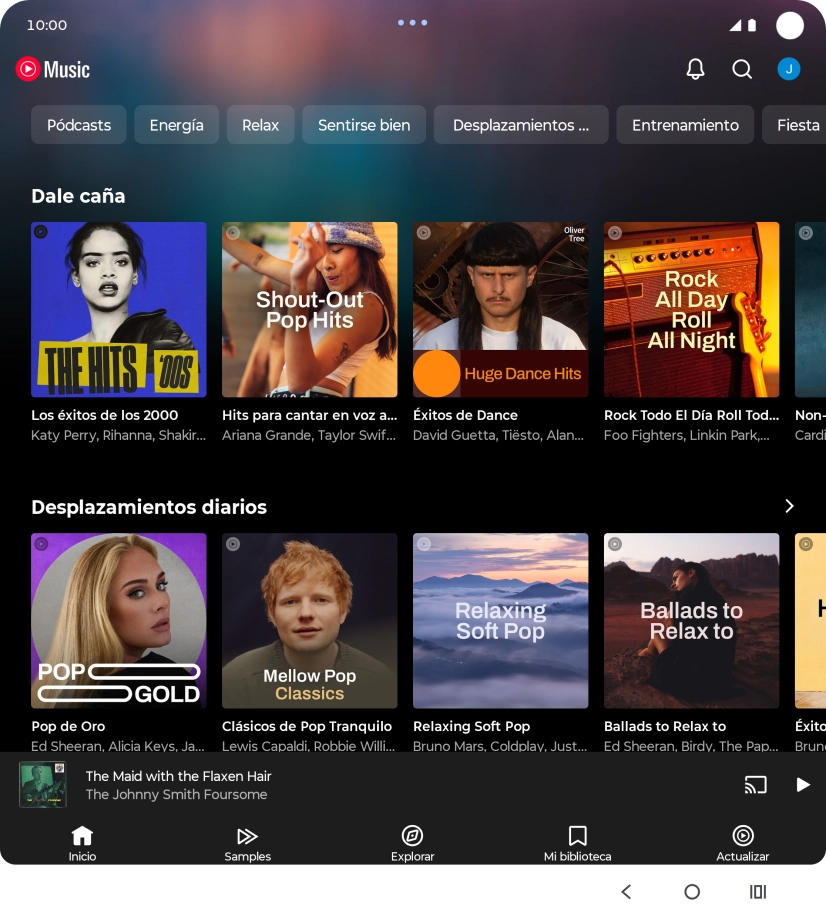
Task: Click 'Rock Todo El Día Roll Tod...' title
Action: (692, 415)
